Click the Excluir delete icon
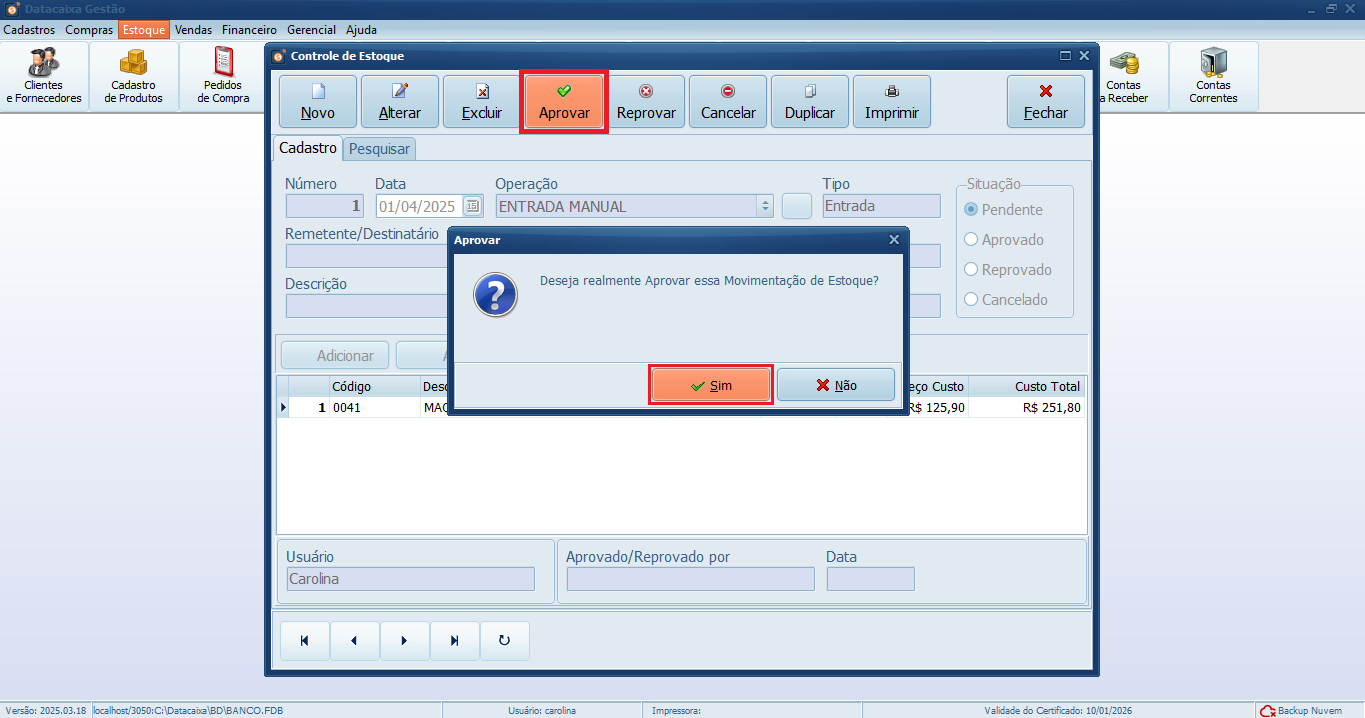1365x718 pixels. click(x=482, y=91)
